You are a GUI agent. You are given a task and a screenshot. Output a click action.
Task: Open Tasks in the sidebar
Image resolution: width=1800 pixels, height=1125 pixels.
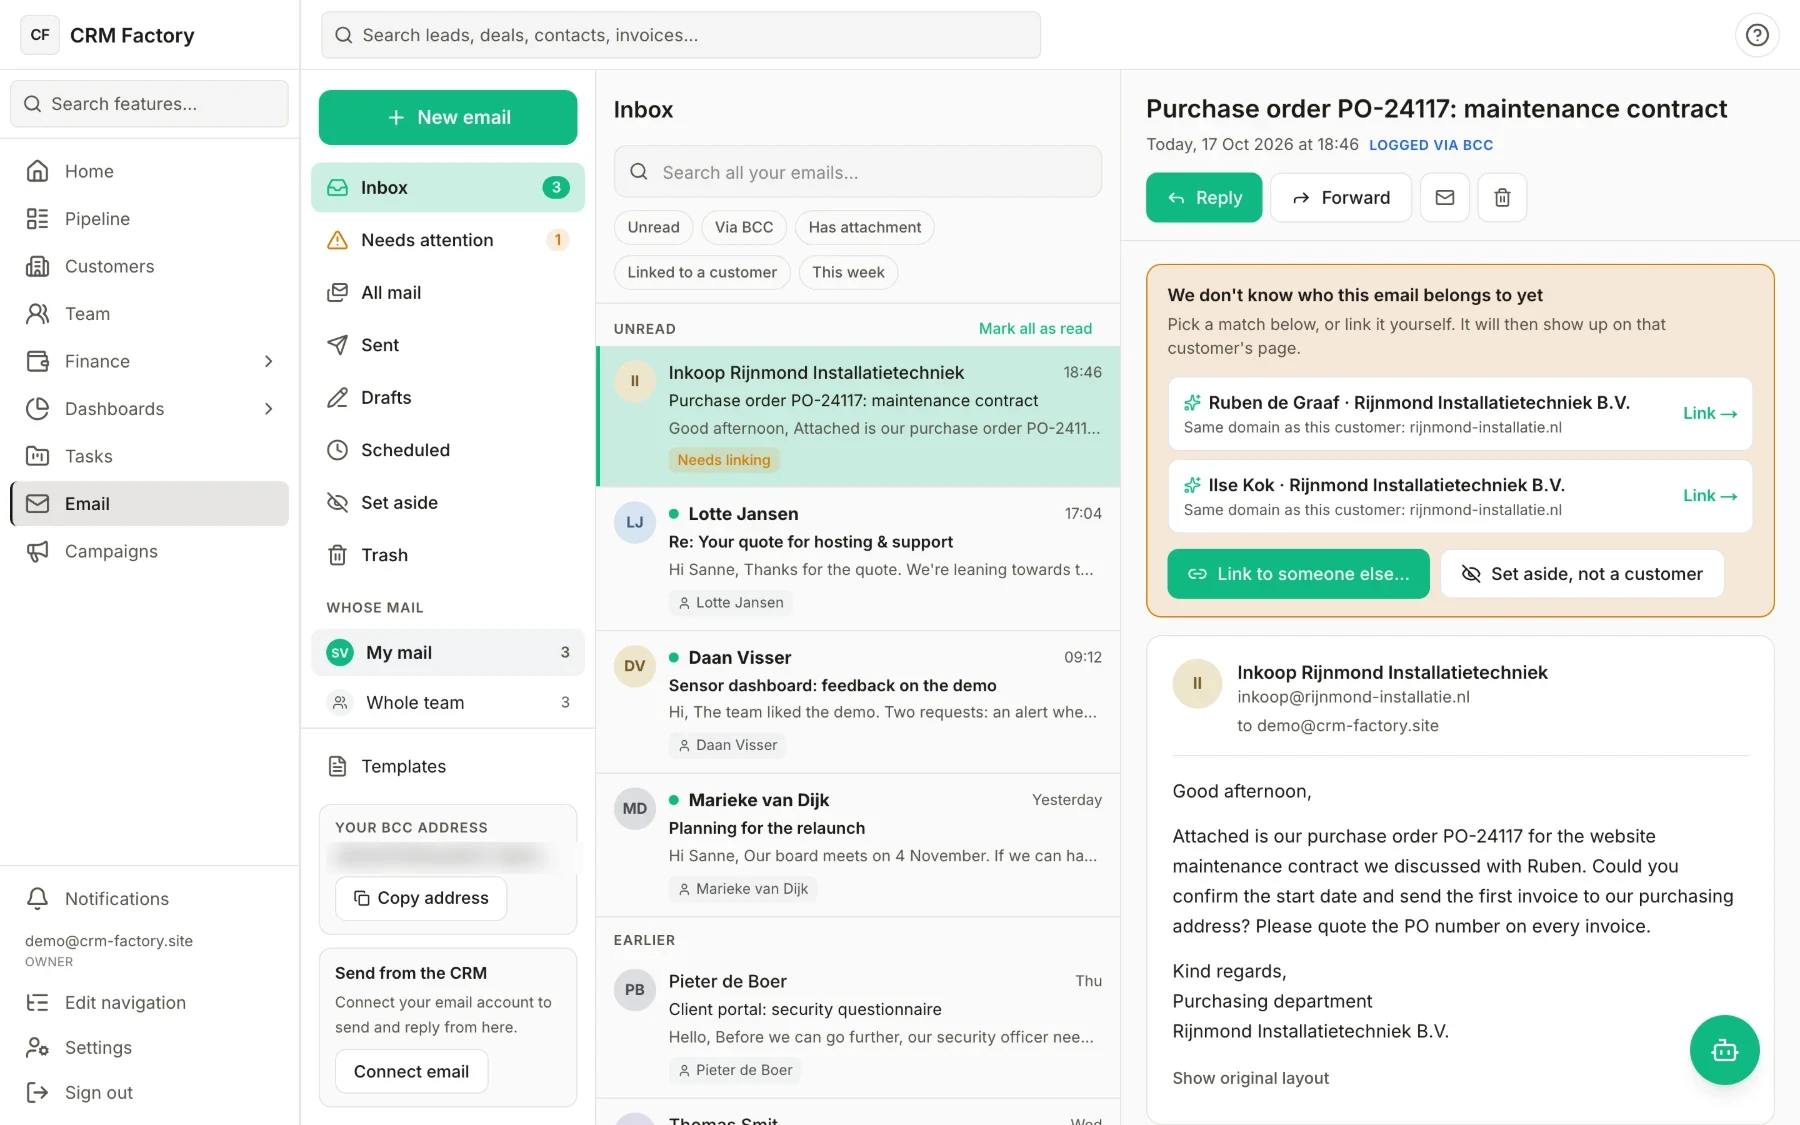(150, 456)
